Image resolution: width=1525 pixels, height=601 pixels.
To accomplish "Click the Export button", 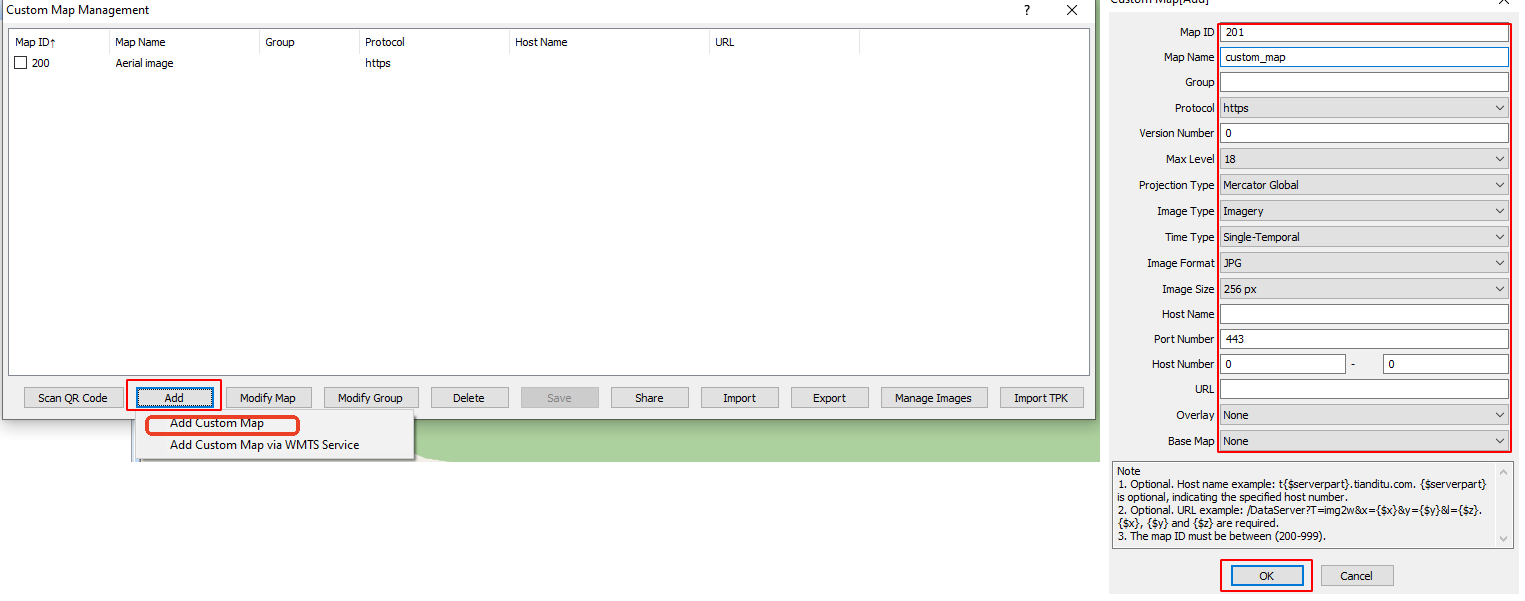I will (829, 398).
